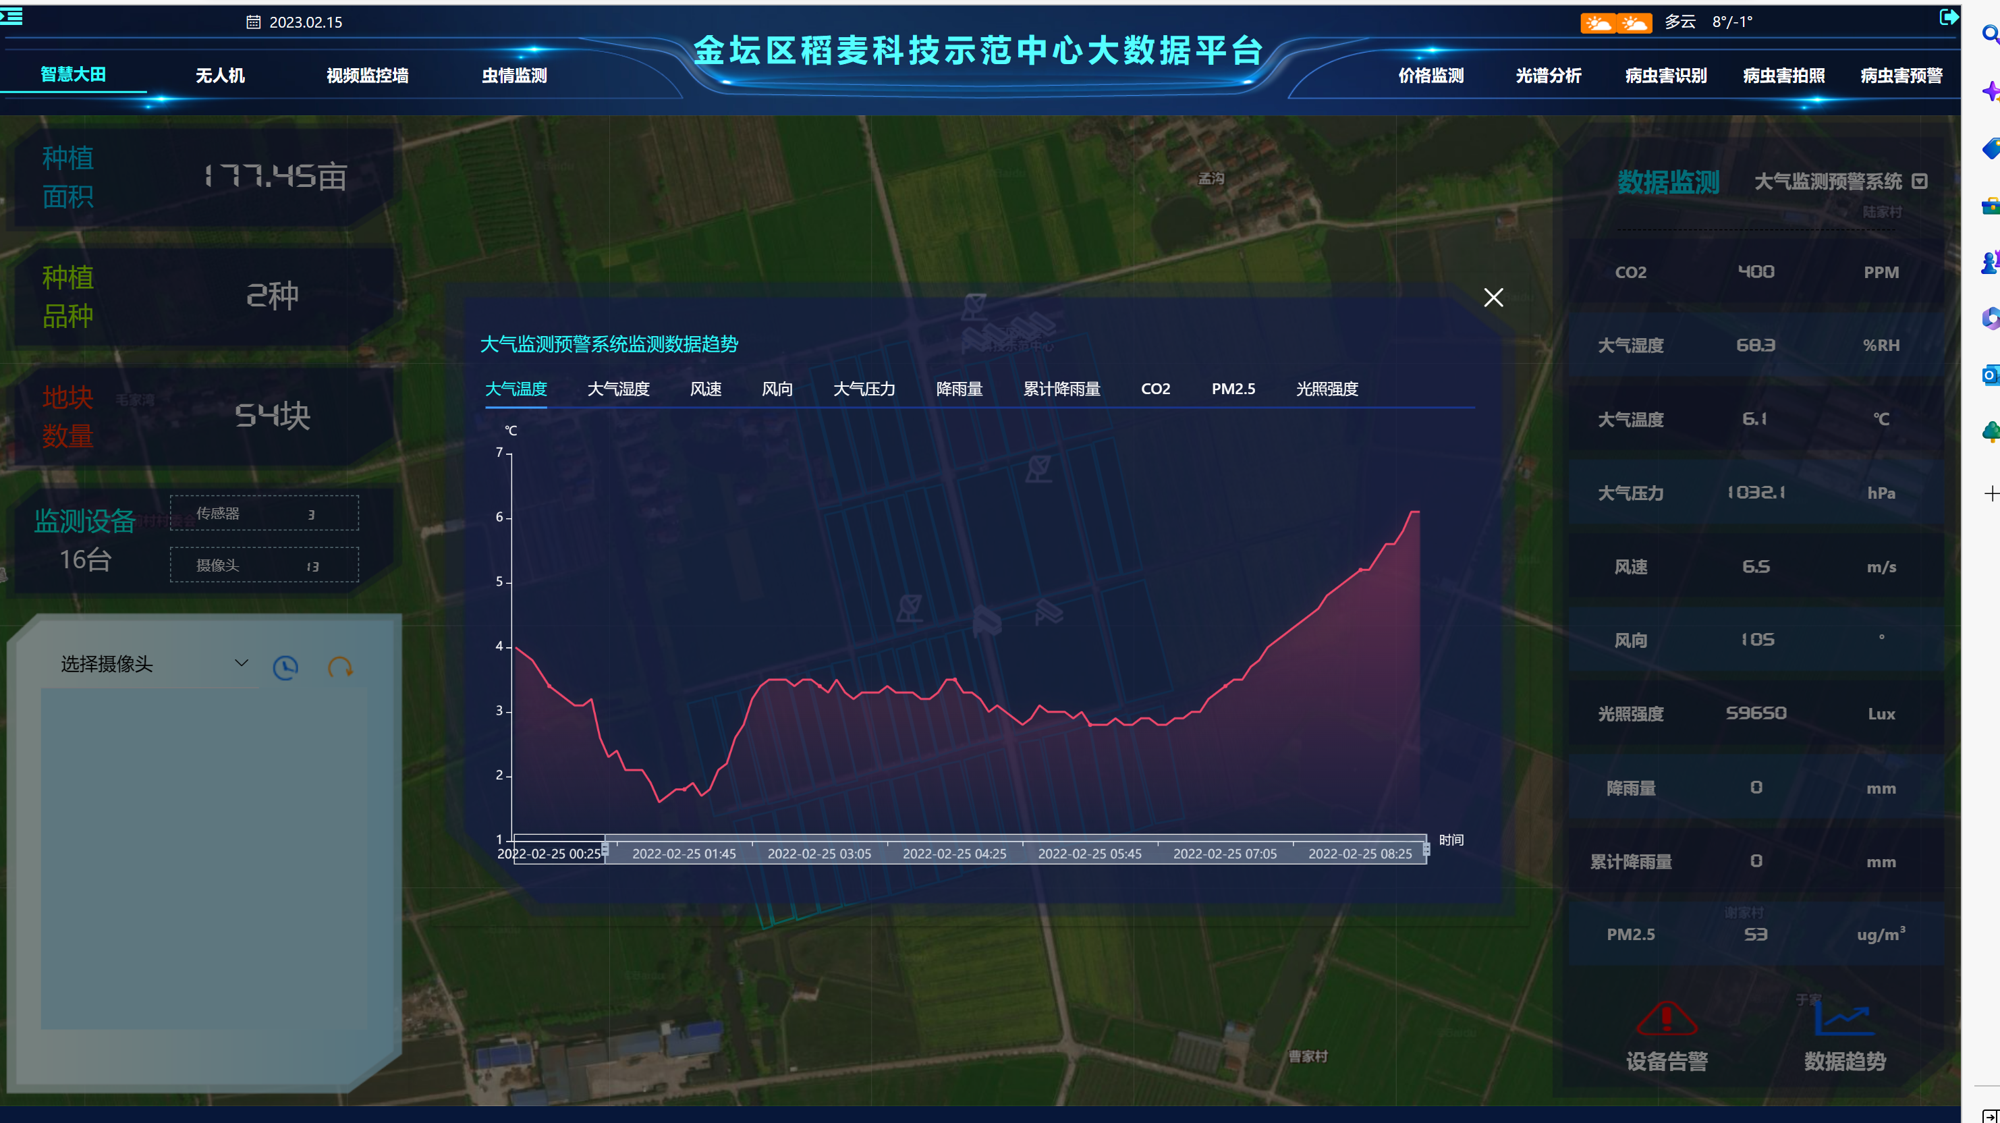The image size is (2000, 1123).
Task: Select the CO2 chart tab
Action: 1155,389
